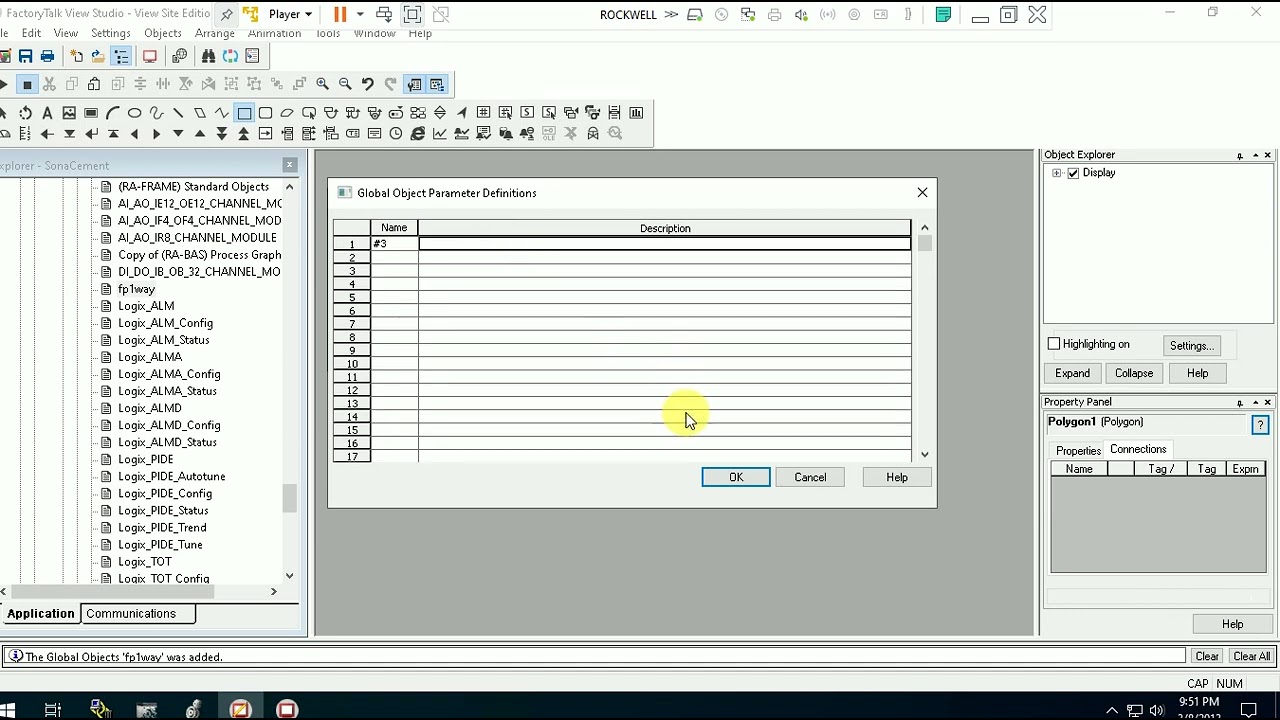The width and height of the screenshot is (1280, 720).
Task: Select the Arc drawing tool
Action: [113, 113]
